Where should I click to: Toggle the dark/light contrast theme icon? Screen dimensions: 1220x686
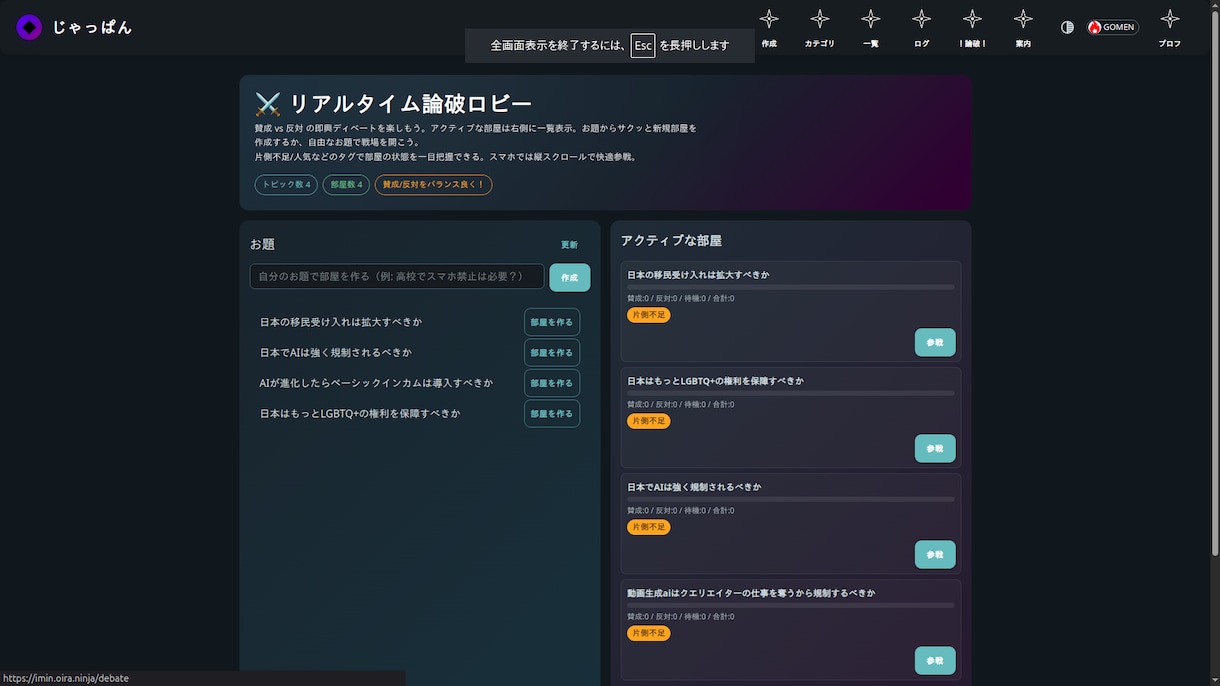[1067, 27]
